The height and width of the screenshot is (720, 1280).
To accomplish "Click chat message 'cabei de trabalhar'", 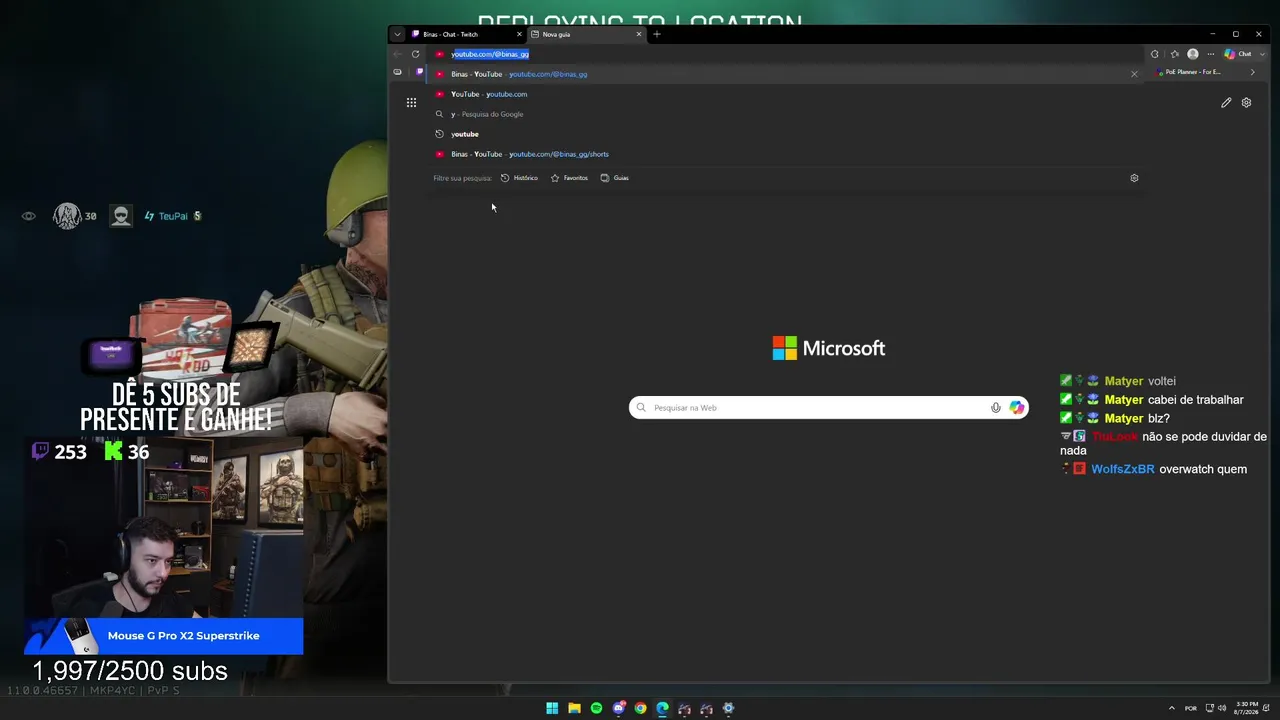I will pyautogui.click(x=1195, y=400).
